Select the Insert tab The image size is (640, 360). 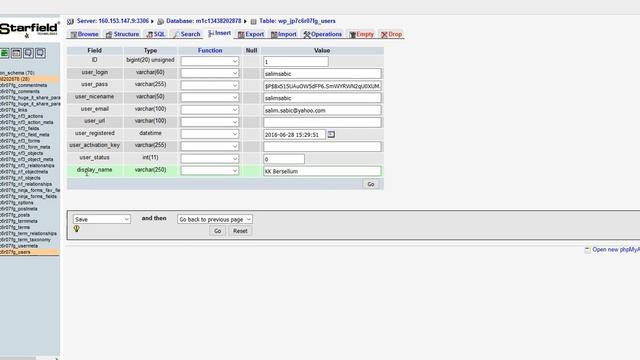pyautogui.click(x=219, y=33)
